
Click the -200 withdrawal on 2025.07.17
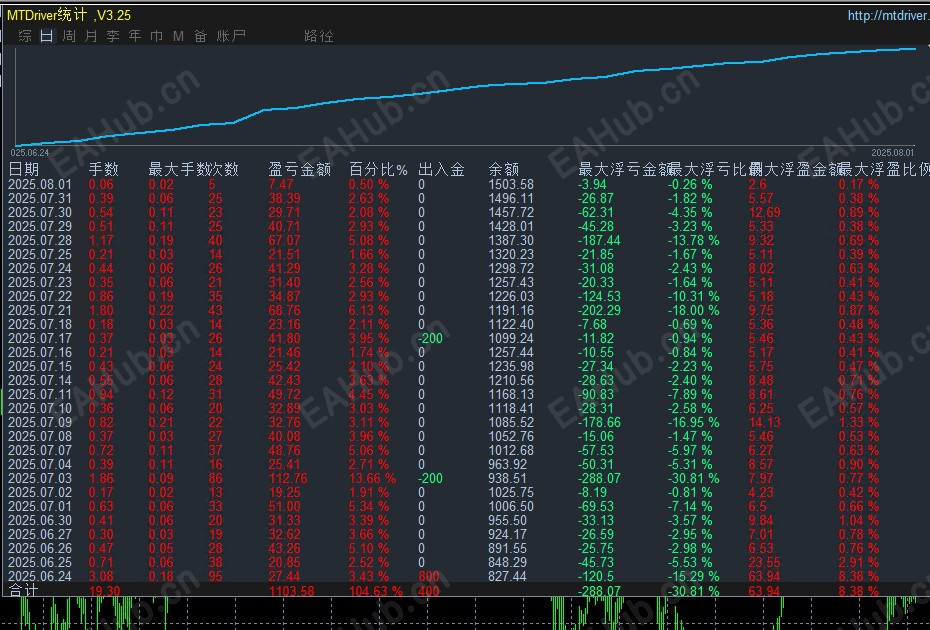431,338
